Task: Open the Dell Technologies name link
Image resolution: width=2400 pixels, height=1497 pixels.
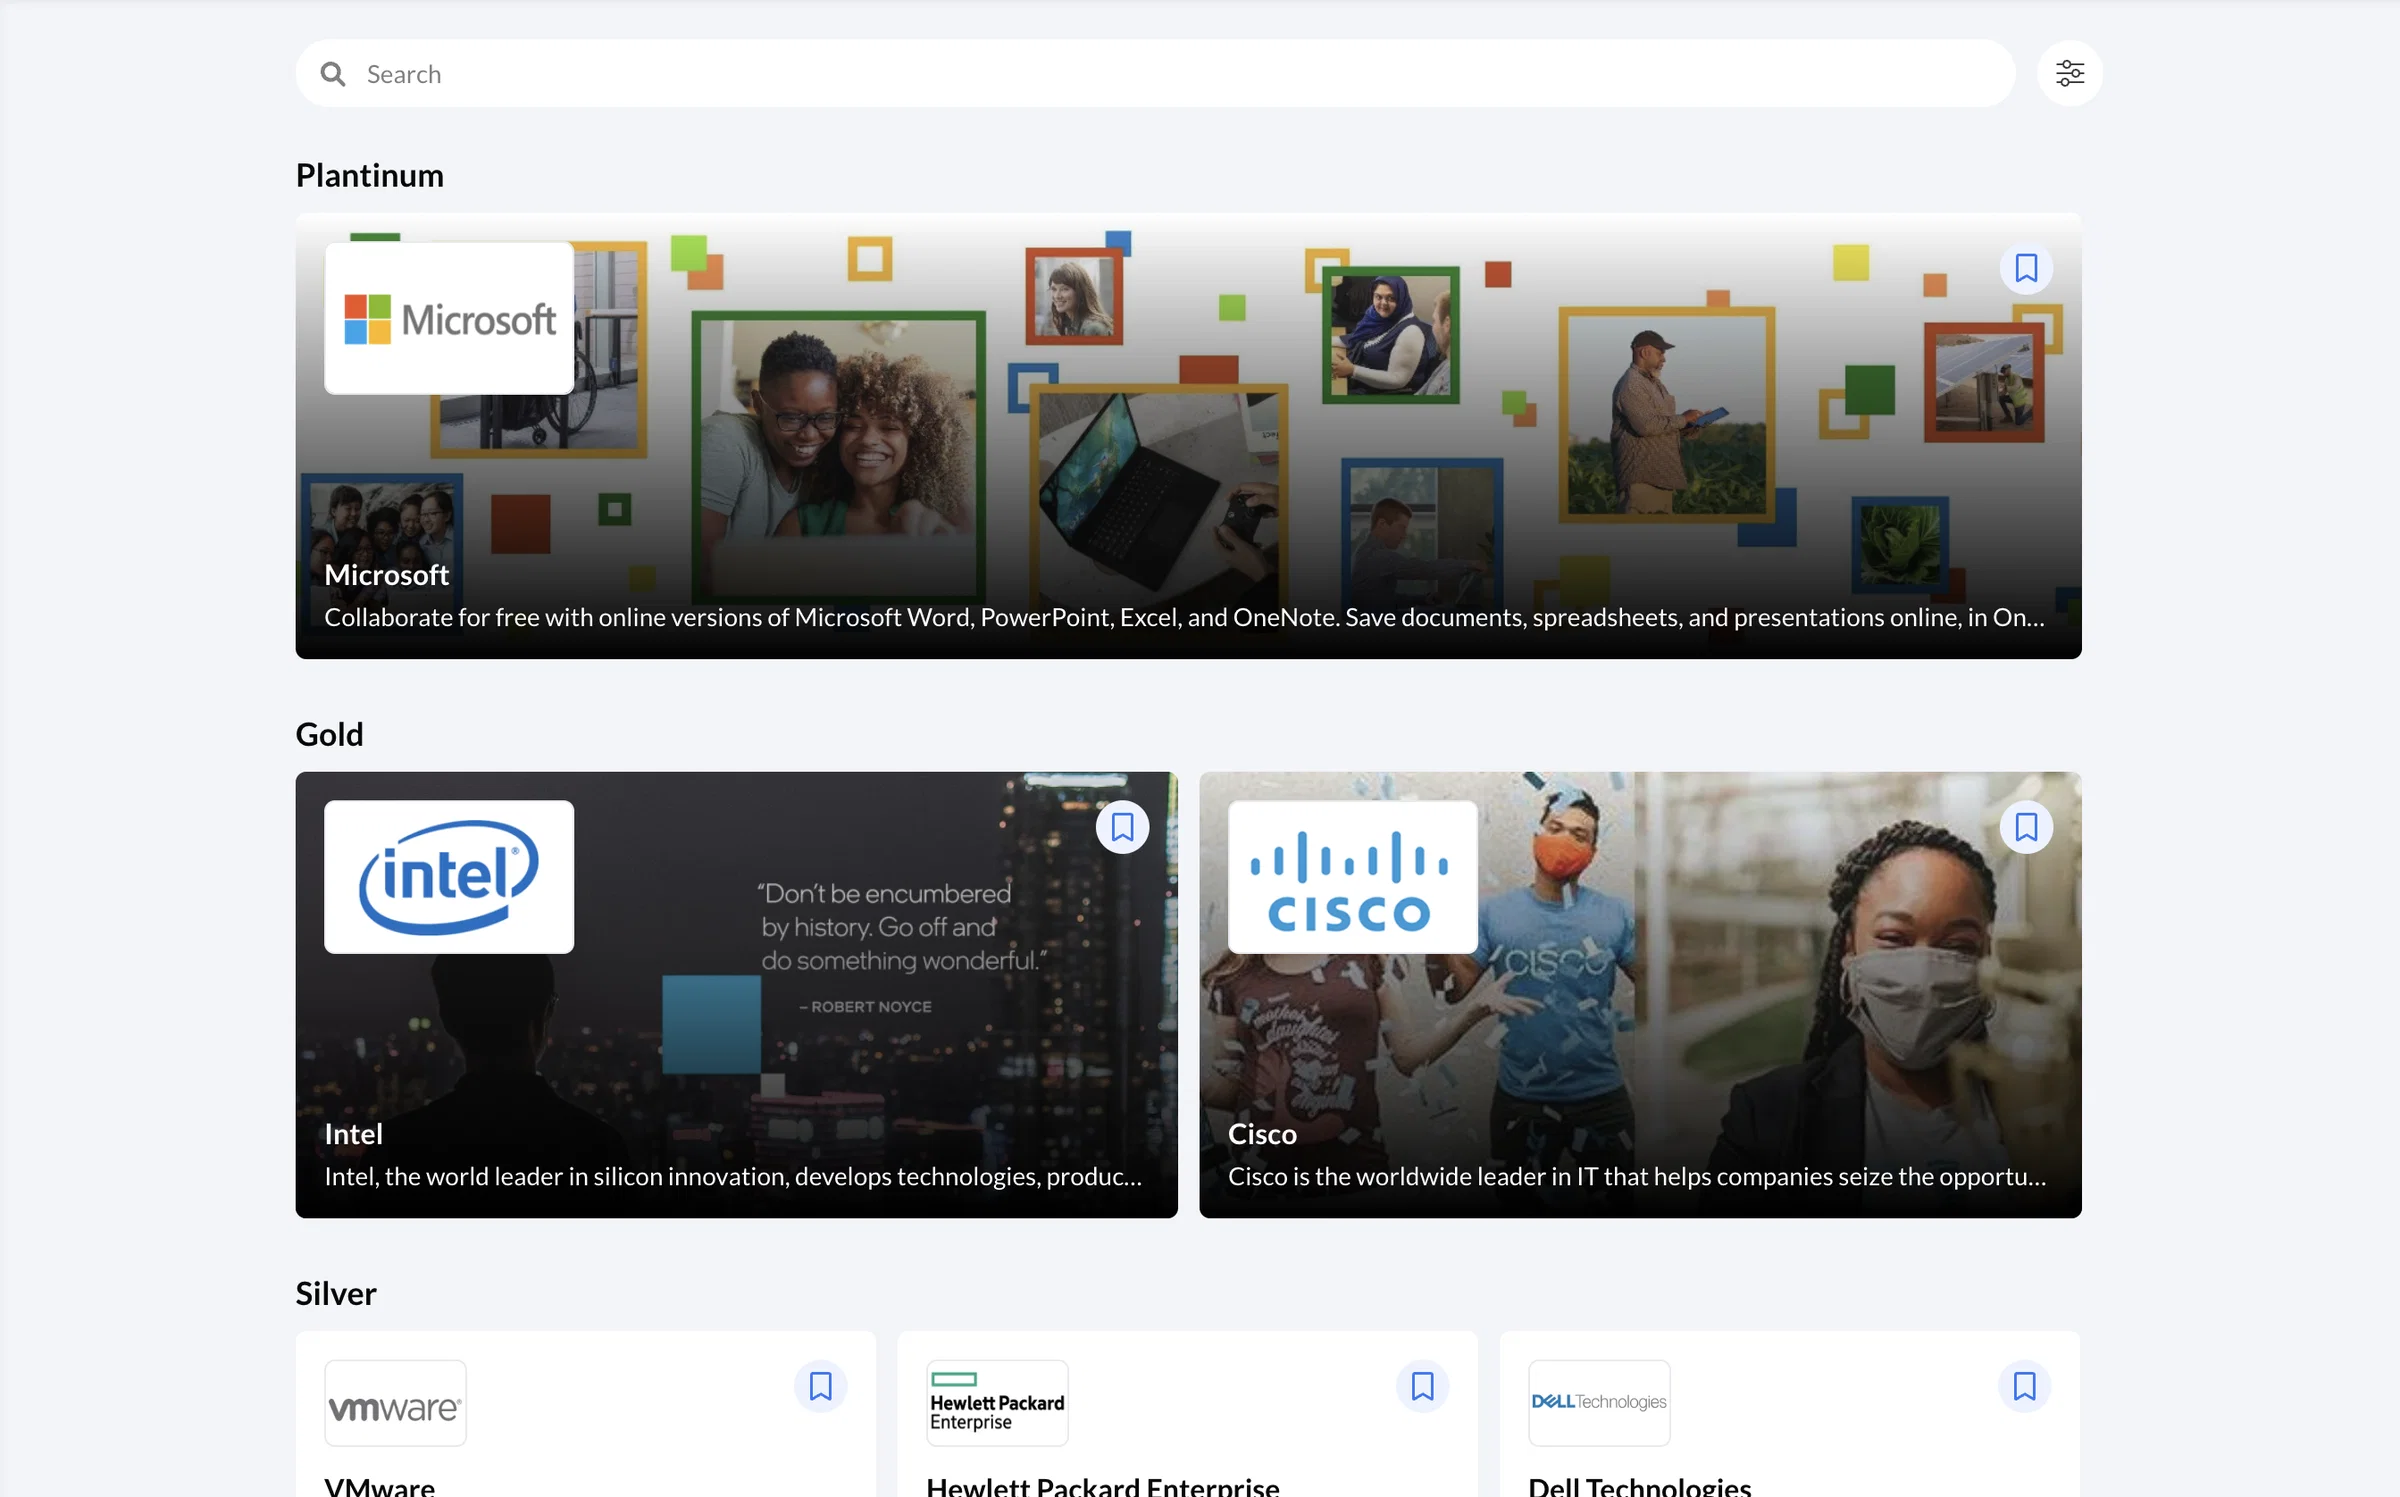Action: [x=1640, y=1486]
